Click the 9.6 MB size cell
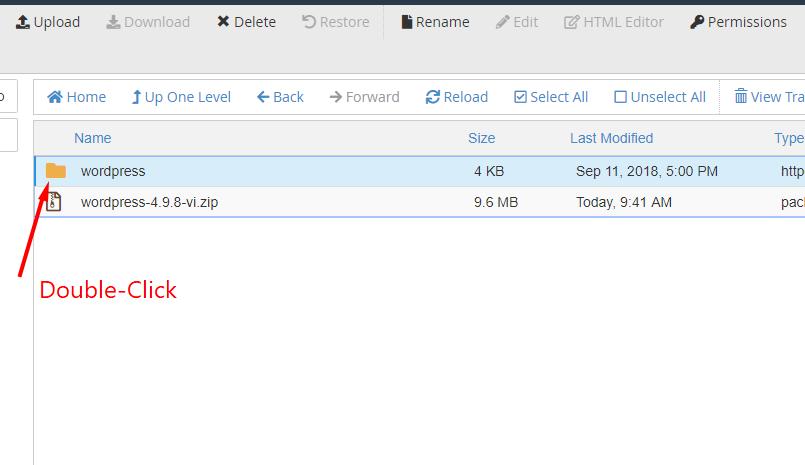The width and height of the screenshot is (805, 465). [496, 202]
